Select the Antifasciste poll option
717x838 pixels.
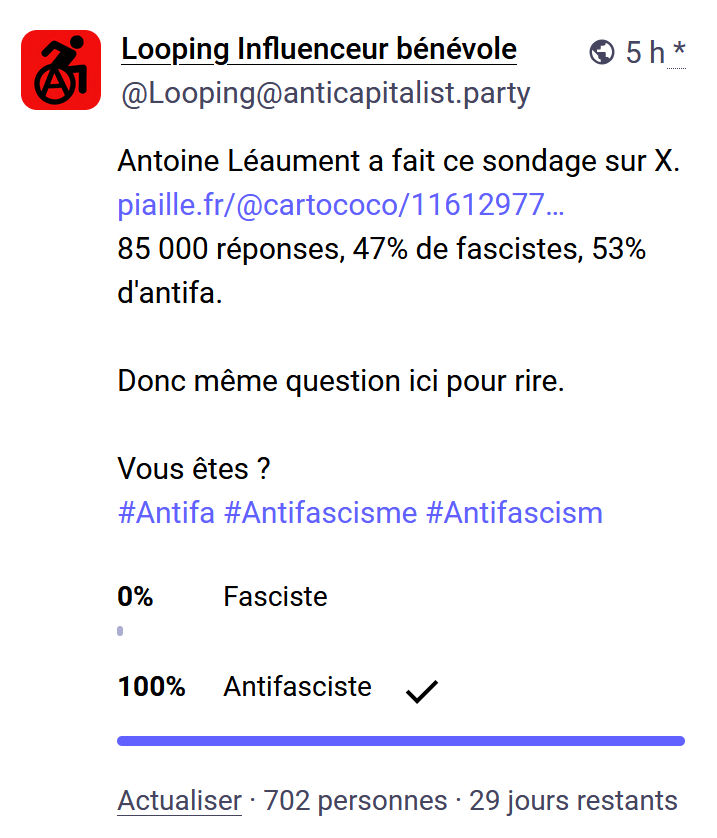point(297,687)
